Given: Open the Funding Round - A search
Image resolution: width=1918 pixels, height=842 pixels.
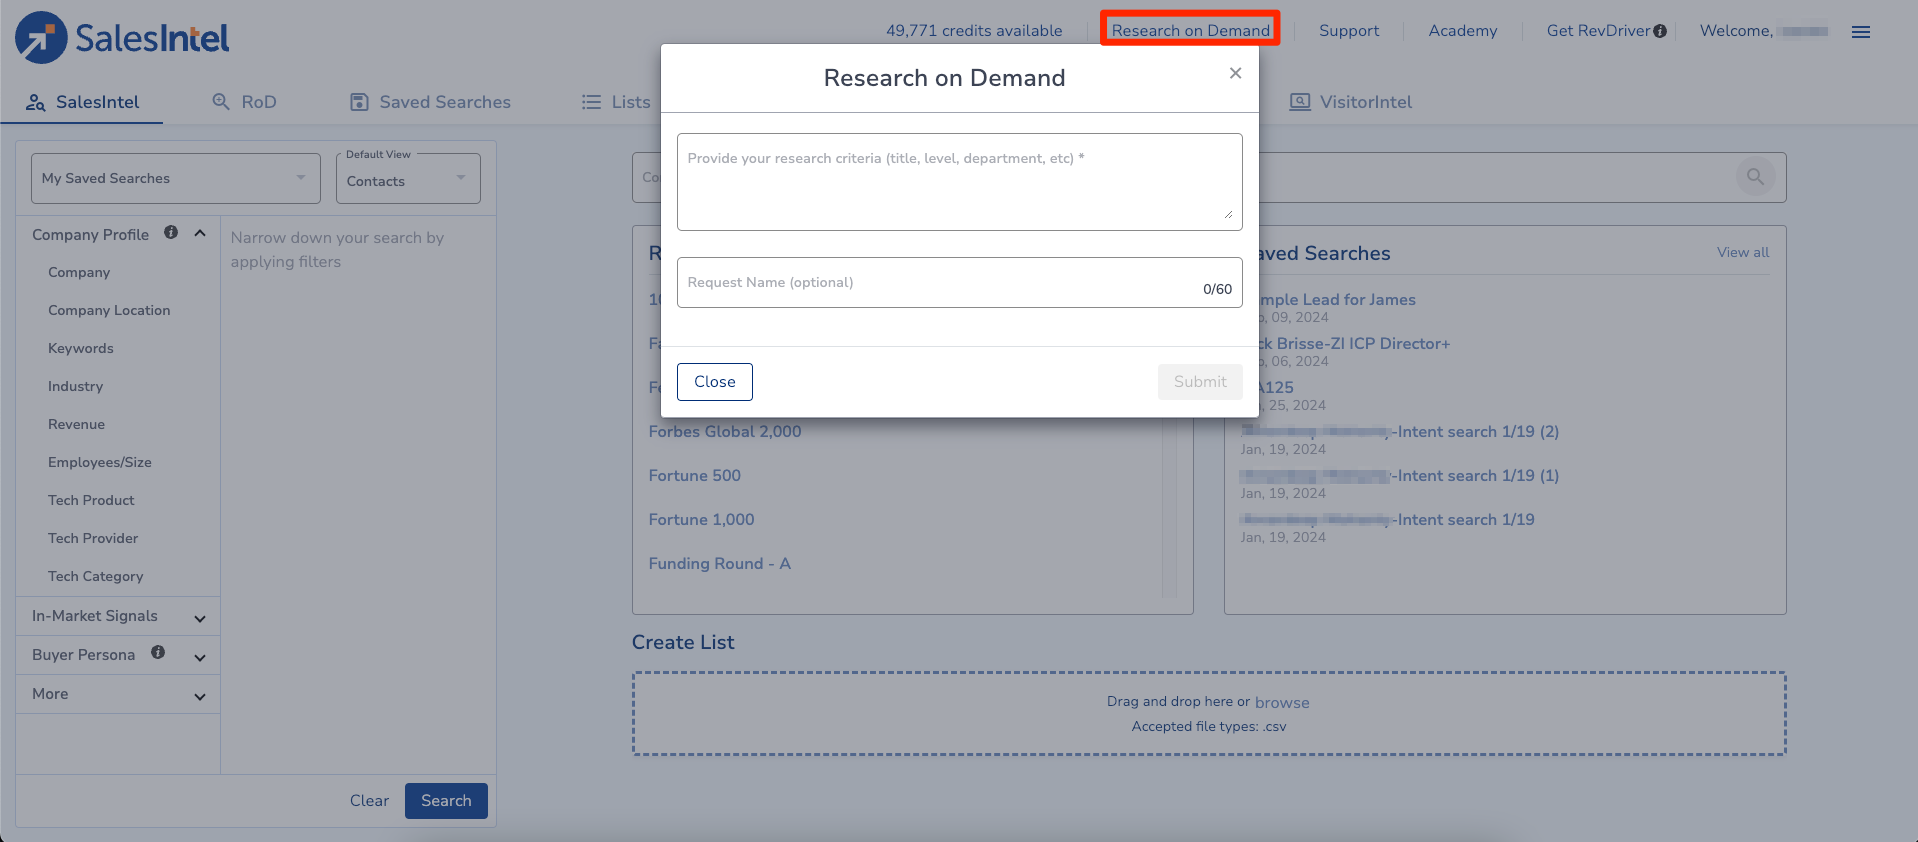Looking at the screenshot, I should [x=719, y=564].
